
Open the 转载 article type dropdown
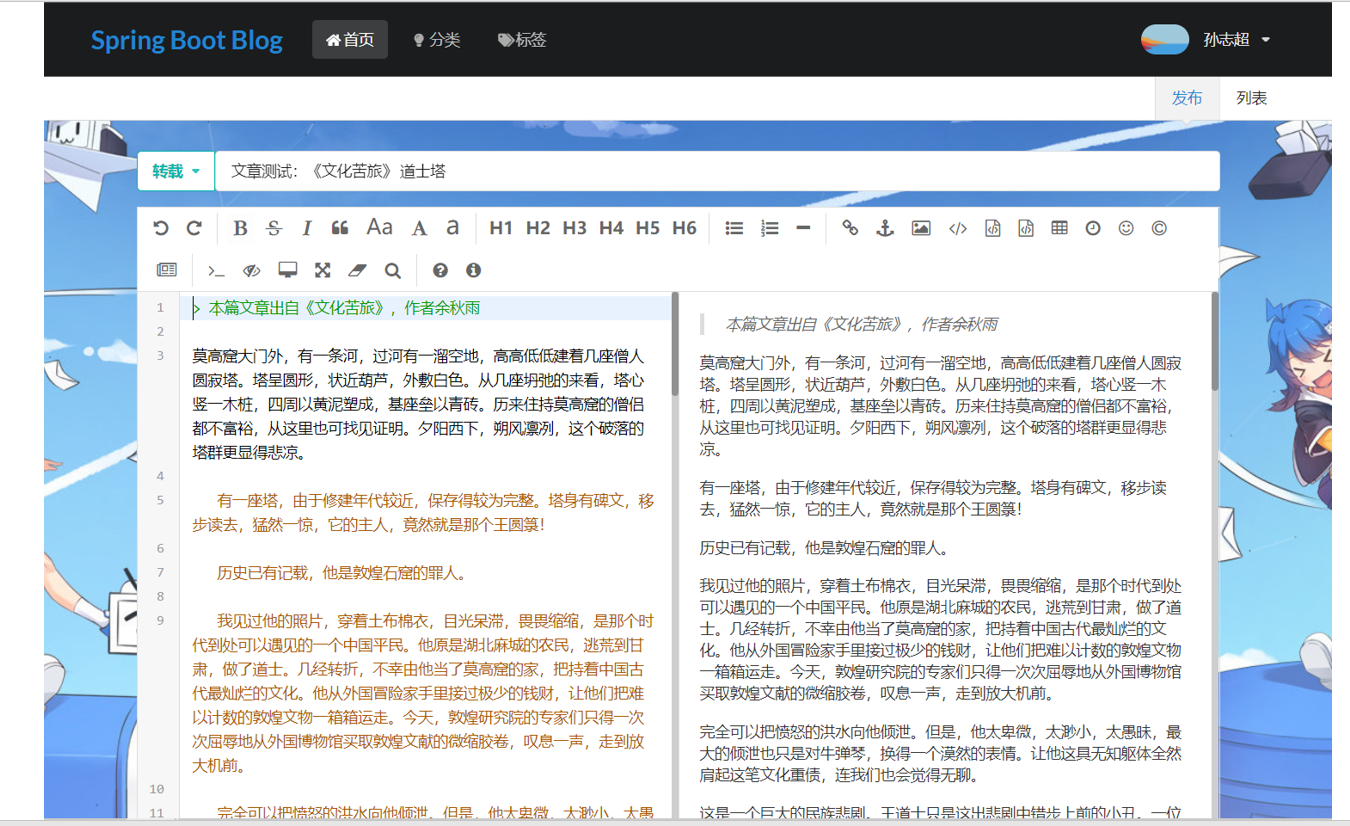[x=176, y=171]
